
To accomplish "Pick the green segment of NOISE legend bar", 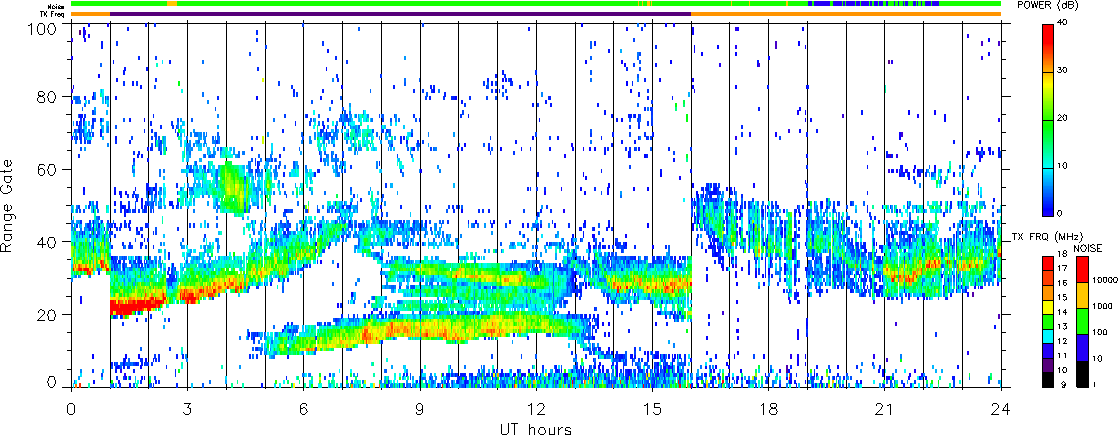I will [x=1080, y=322].
